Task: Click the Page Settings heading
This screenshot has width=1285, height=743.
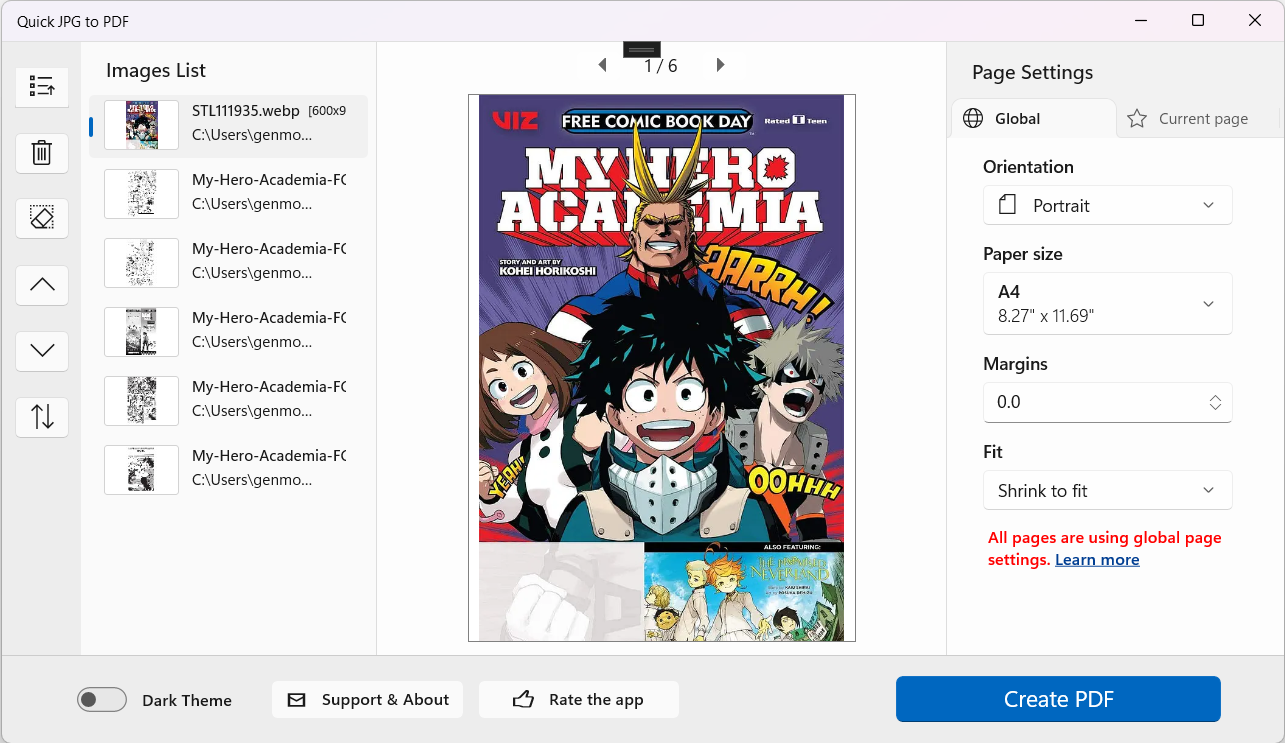Action: coord(1032,73)
